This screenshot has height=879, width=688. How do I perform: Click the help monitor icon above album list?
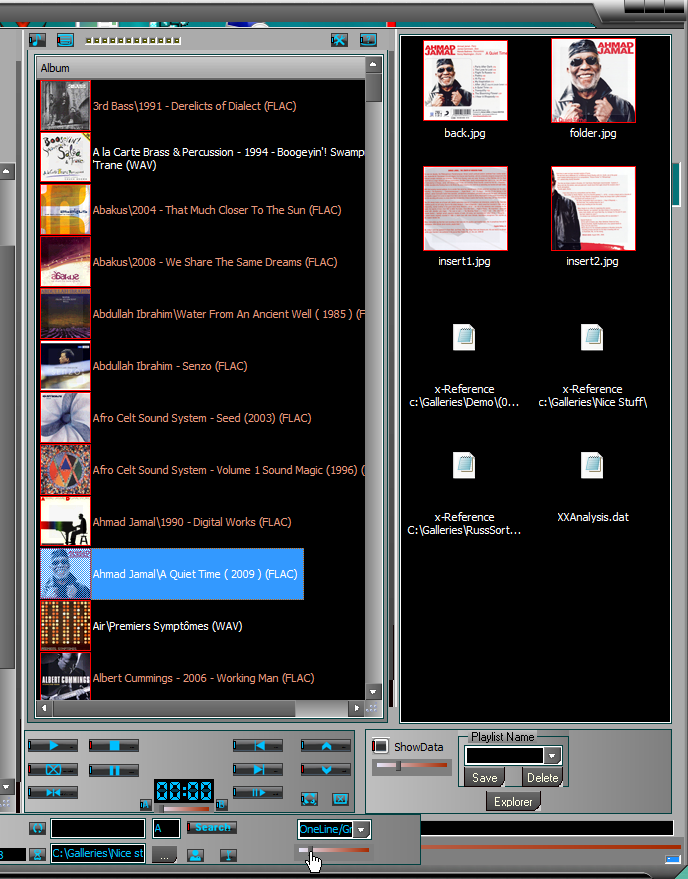[x=368, y=40]
